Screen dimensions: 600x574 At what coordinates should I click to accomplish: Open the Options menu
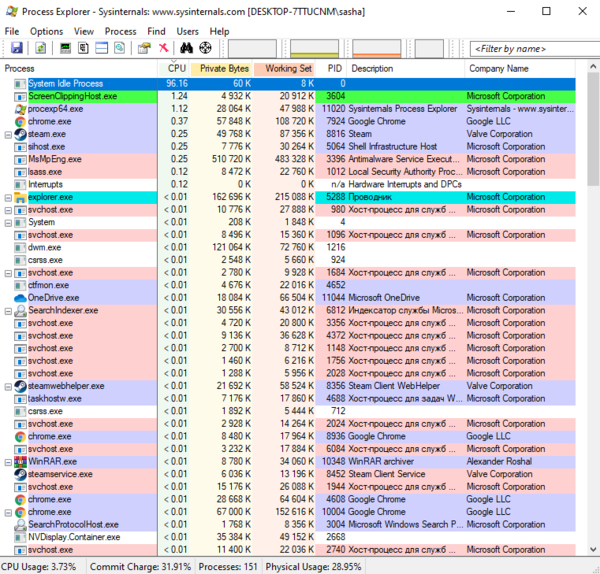click(x=46, y=31)
